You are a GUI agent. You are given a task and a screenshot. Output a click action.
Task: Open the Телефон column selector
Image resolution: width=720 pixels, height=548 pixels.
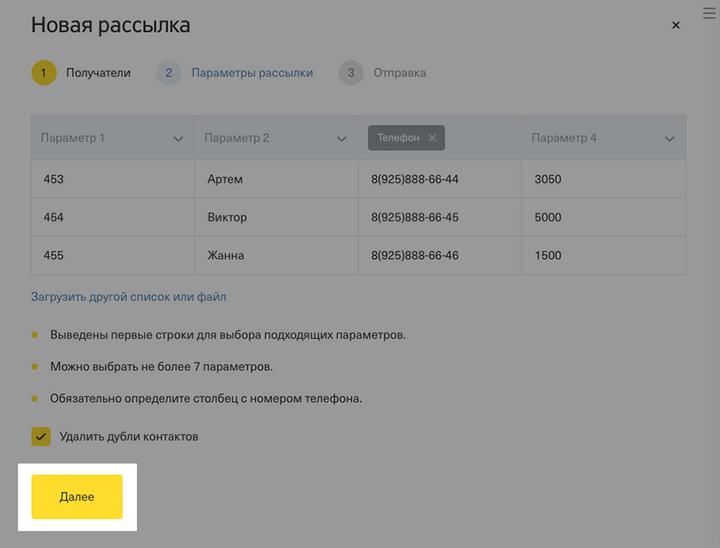pos(399,138)
